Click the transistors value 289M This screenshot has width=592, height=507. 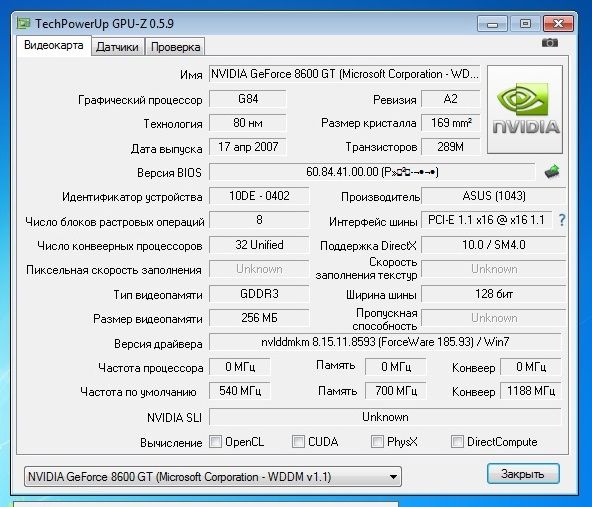pos(450,147)
